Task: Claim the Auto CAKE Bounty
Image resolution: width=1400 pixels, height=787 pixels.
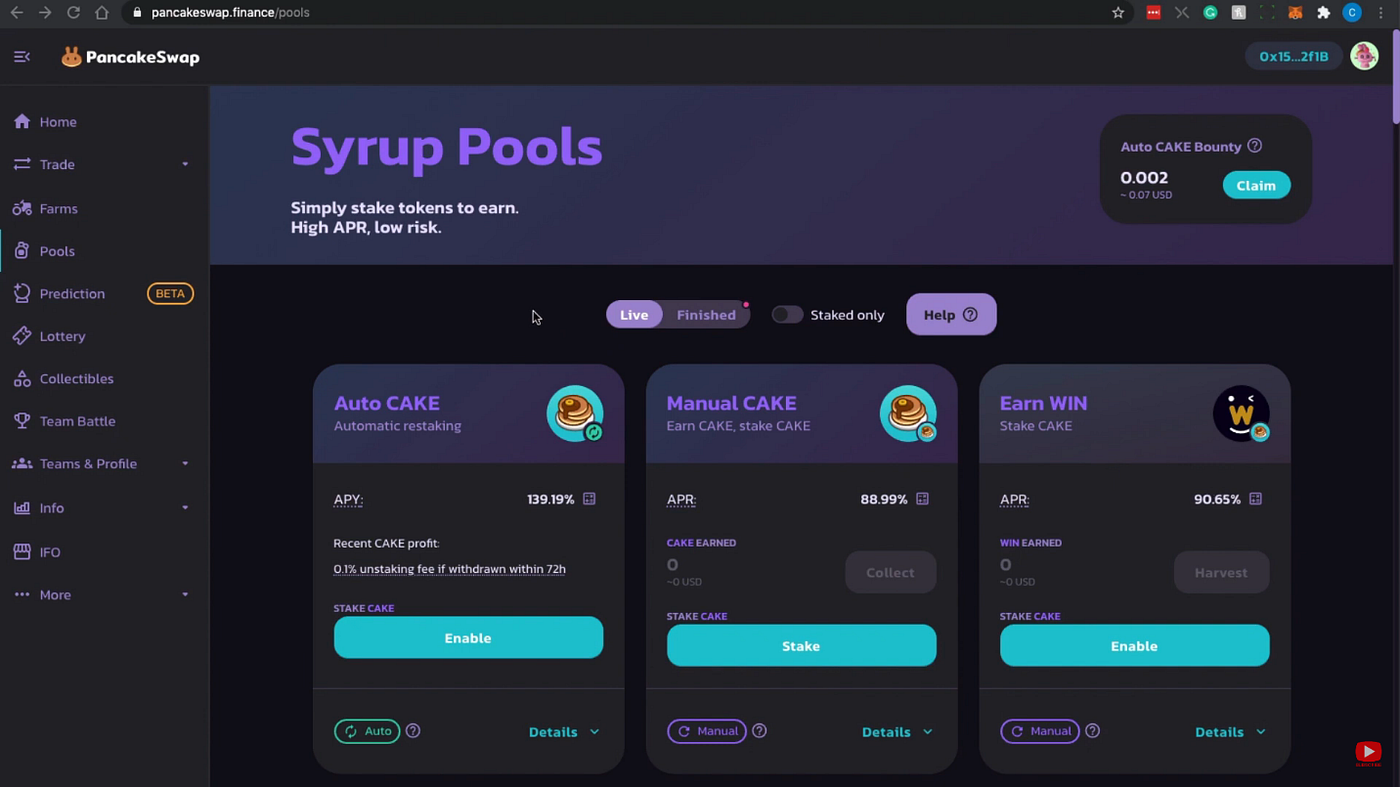Action: (1256, 185)
